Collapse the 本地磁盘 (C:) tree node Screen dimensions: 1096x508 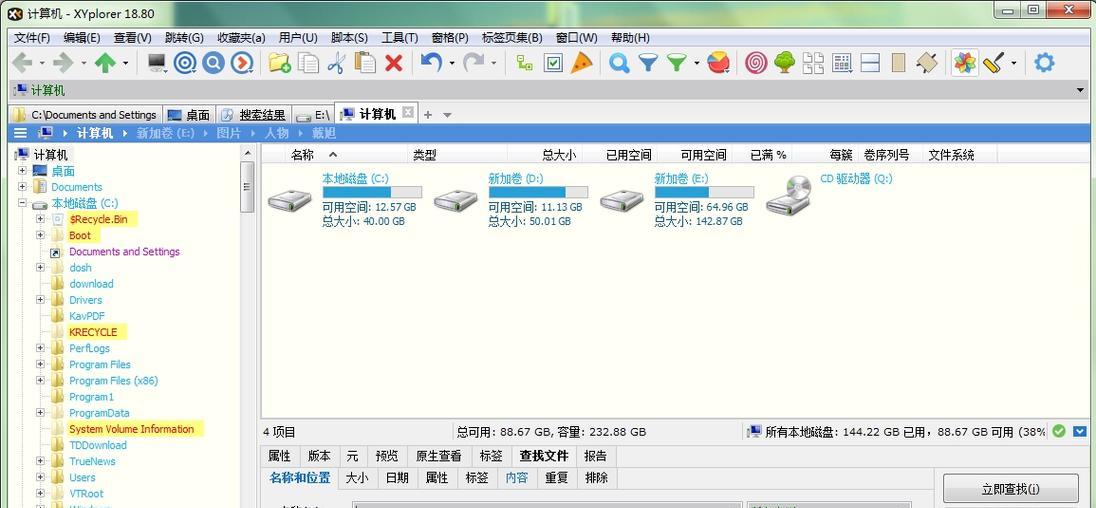pos(22,203)
